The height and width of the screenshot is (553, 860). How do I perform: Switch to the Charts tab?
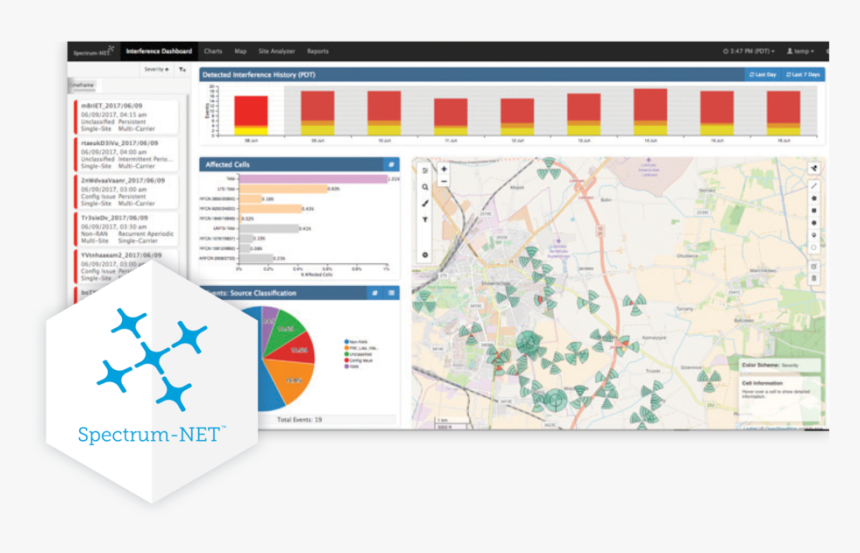tap(213, 51)
